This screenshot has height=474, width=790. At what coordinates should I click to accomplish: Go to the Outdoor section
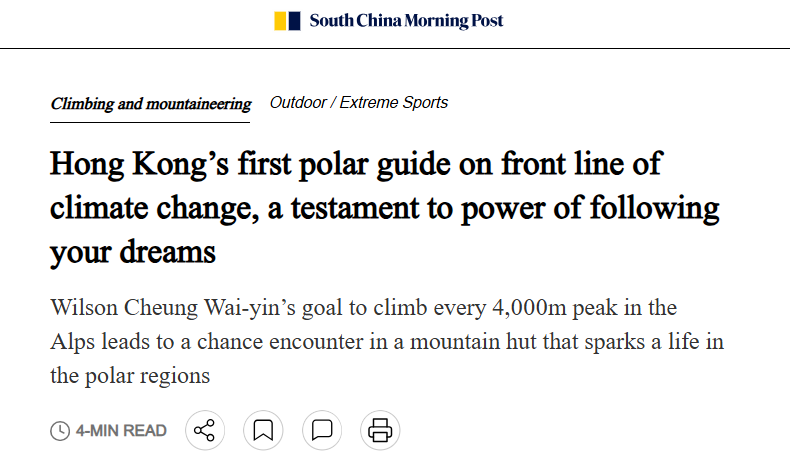(298, 103)
